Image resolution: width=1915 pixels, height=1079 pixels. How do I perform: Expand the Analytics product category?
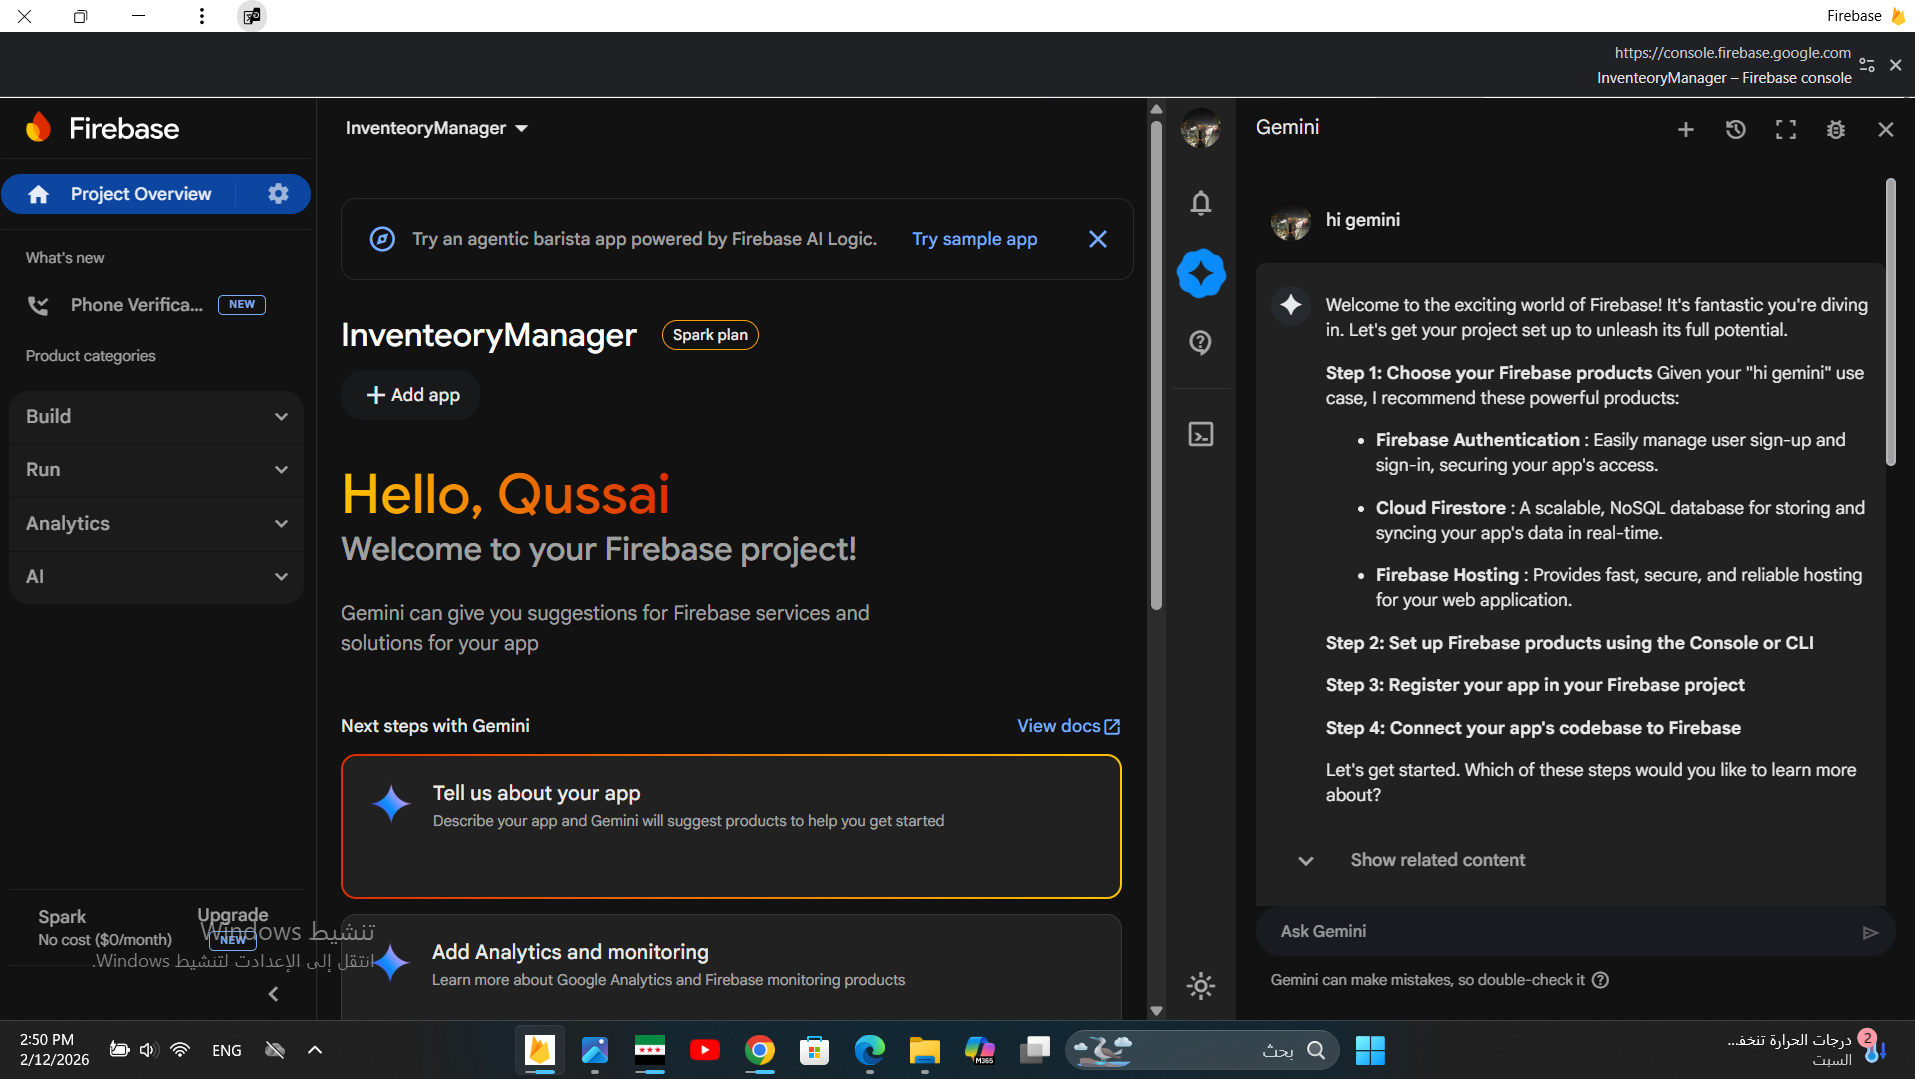pyautogui.click(x=156, y=524)
